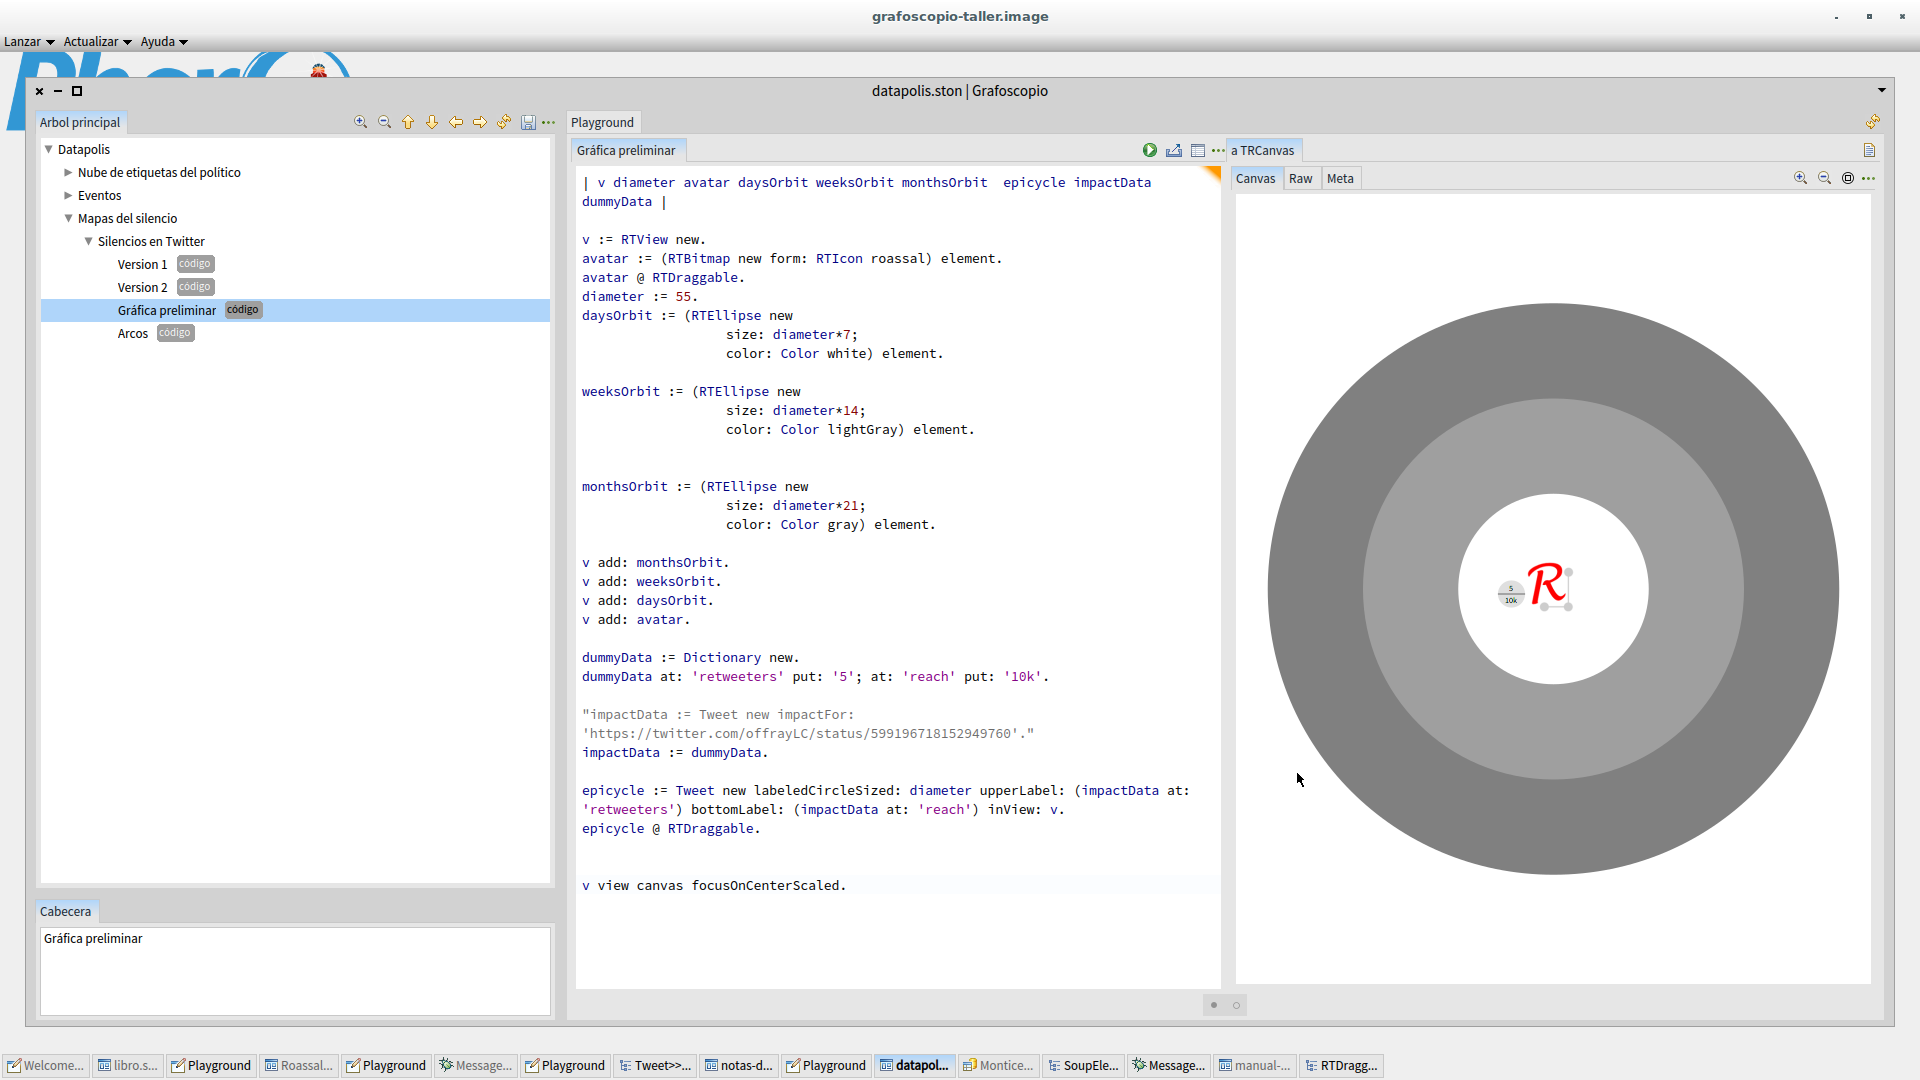Switch to Tweet>> window in taskbar
1920x1080 pixels.
point(656,1065)
